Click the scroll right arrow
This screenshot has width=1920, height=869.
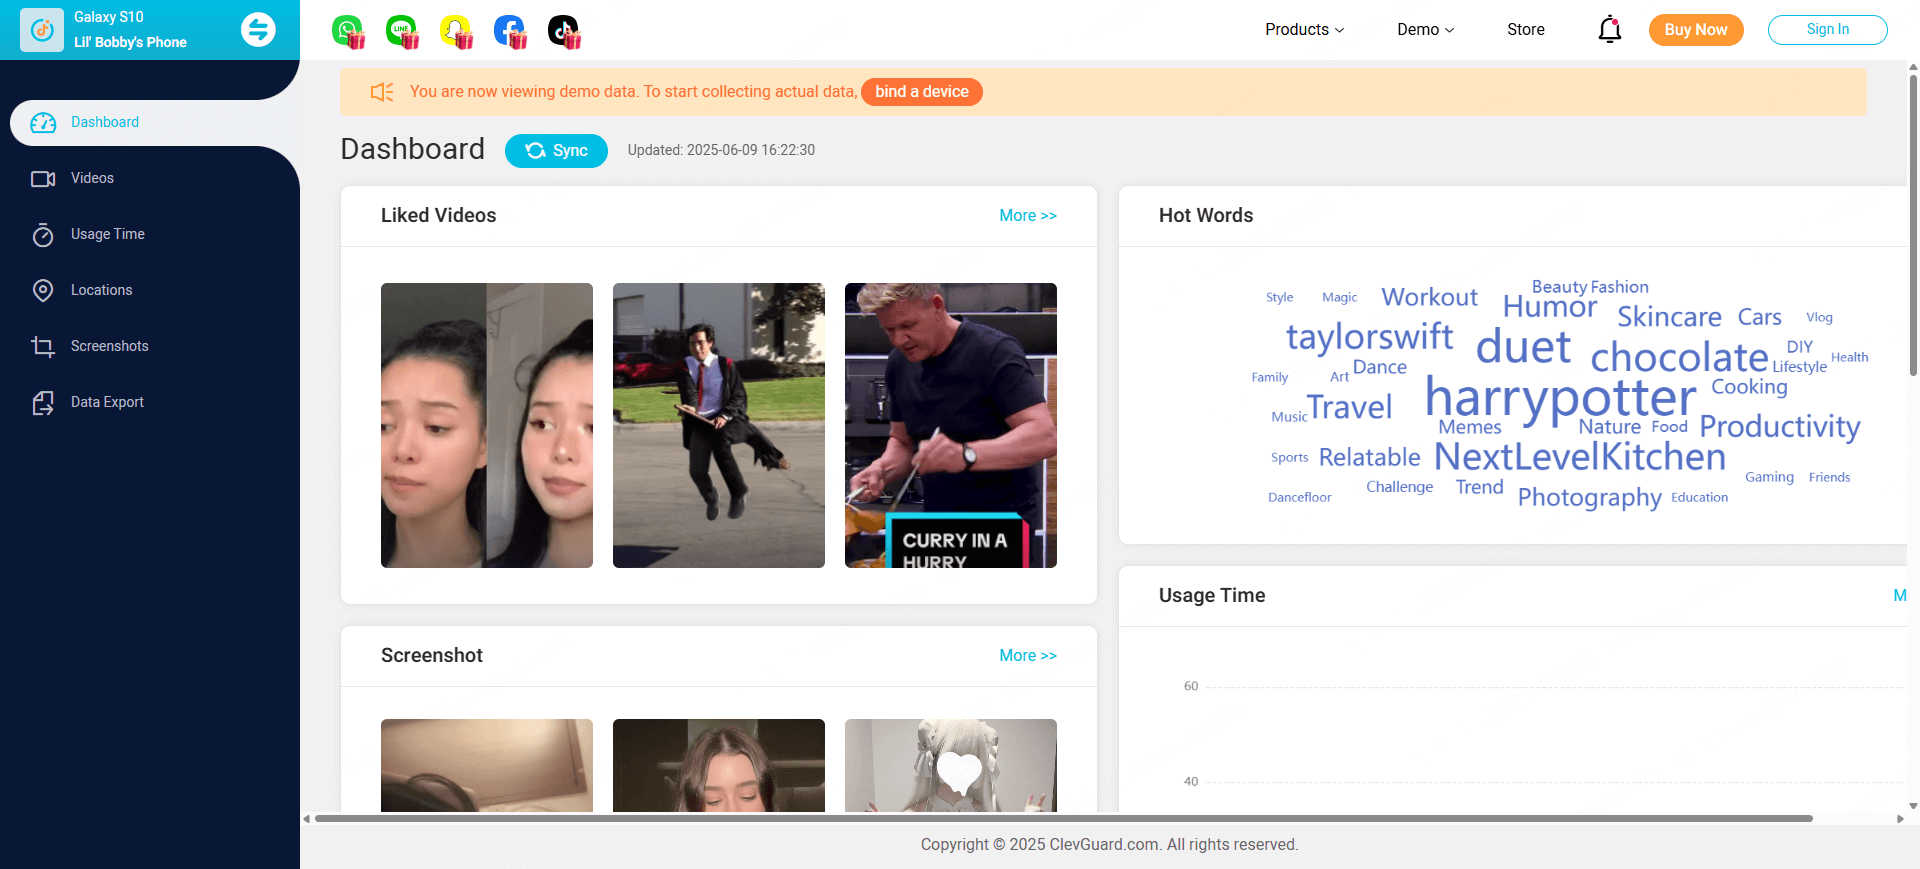tap(1900, 819)
